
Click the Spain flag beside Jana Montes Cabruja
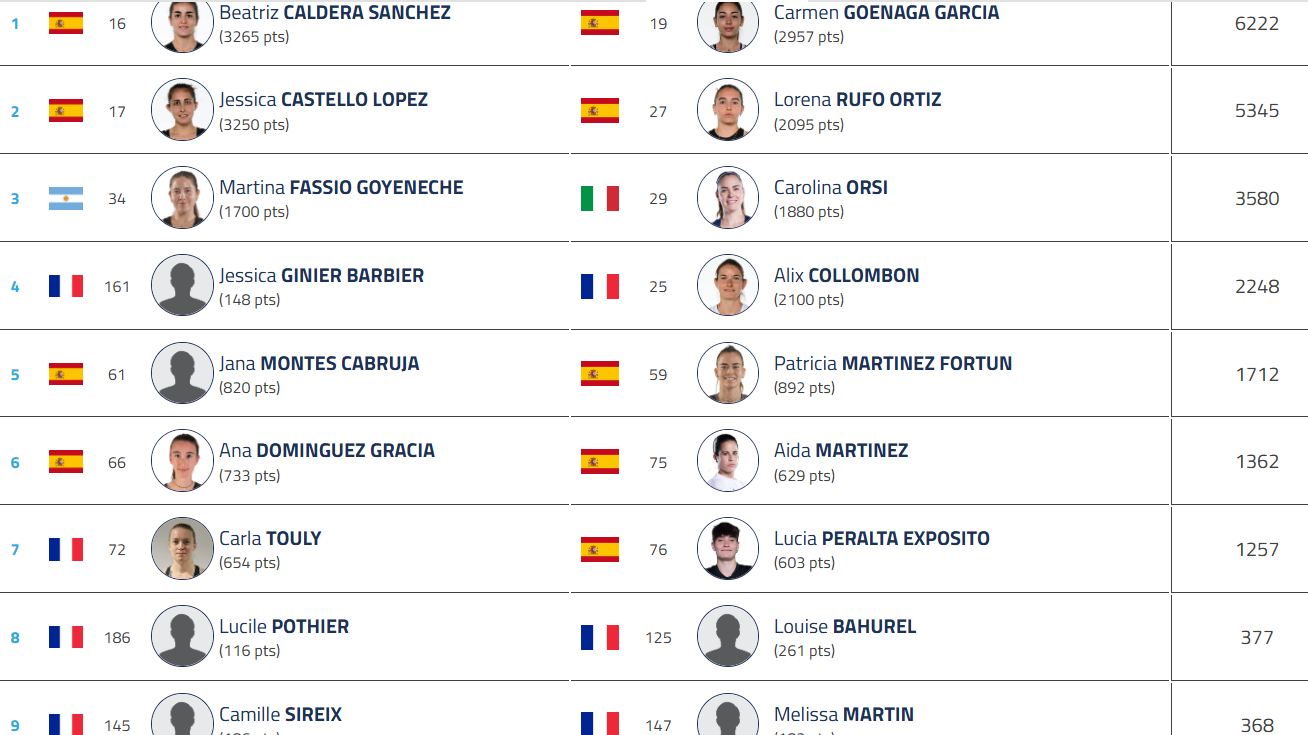point(66,374)
